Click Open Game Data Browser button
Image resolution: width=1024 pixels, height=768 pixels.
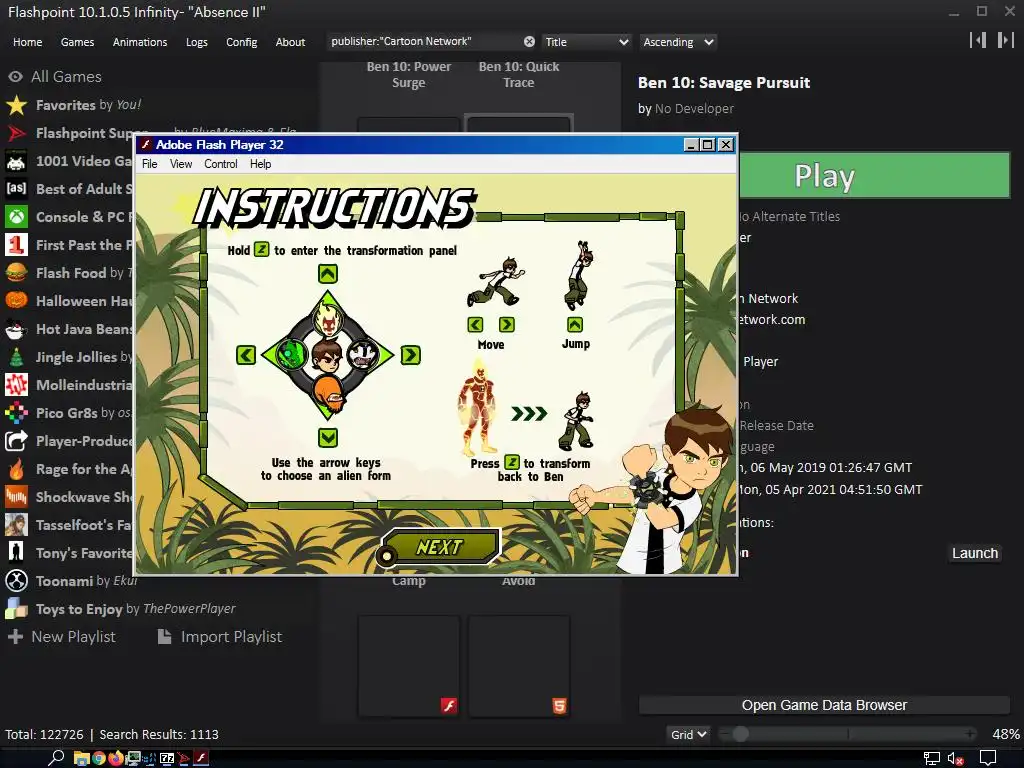pos(824,705)
